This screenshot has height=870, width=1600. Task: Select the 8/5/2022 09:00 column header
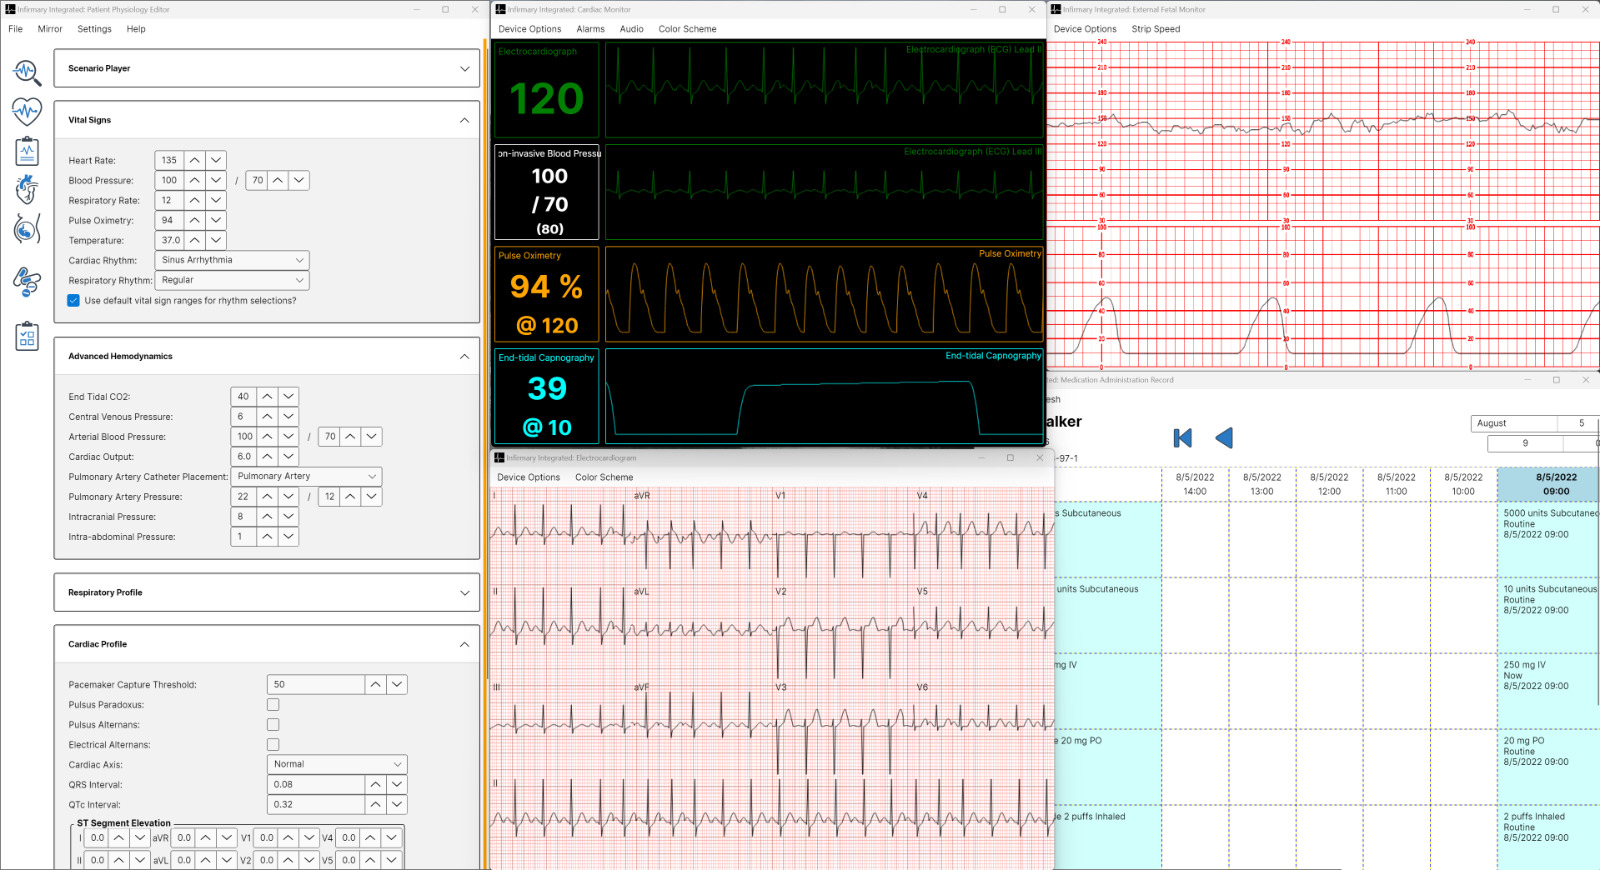[1555, 484]
